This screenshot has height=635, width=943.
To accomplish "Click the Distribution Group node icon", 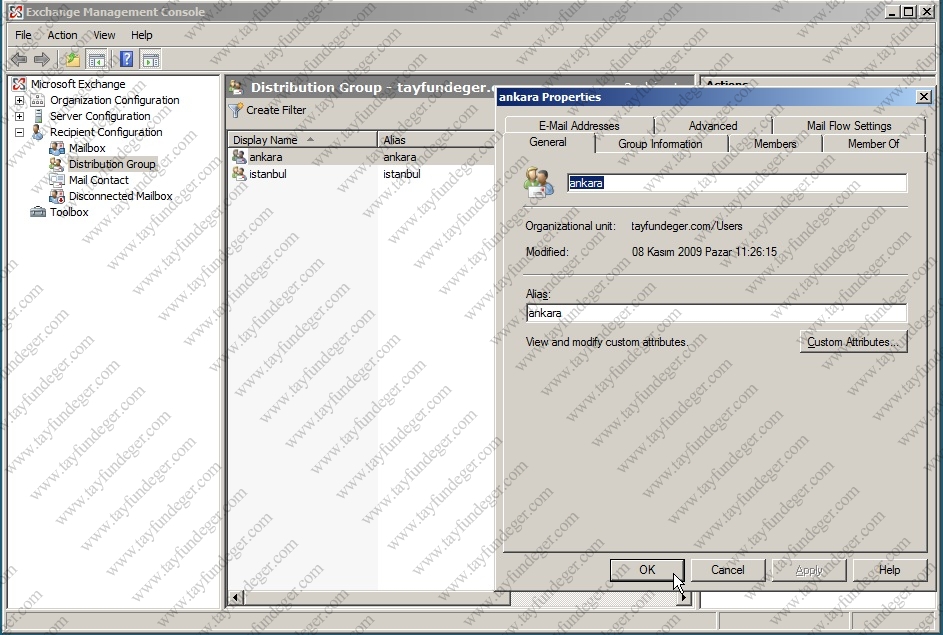I will click(x=57, y=164).
